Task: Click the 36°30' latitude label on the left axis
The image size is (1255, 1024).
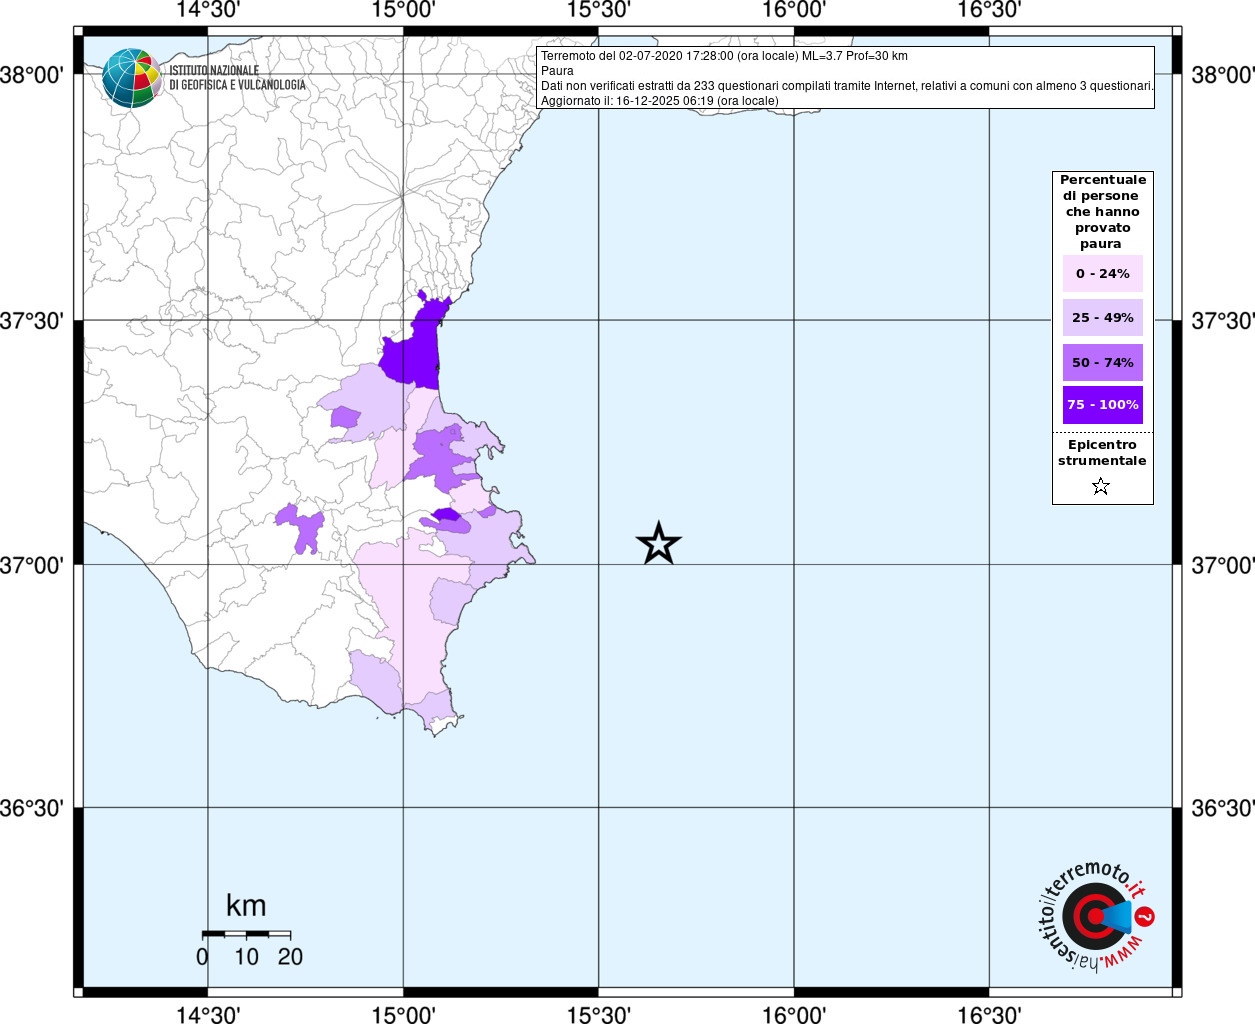Action: click(31, 808)
